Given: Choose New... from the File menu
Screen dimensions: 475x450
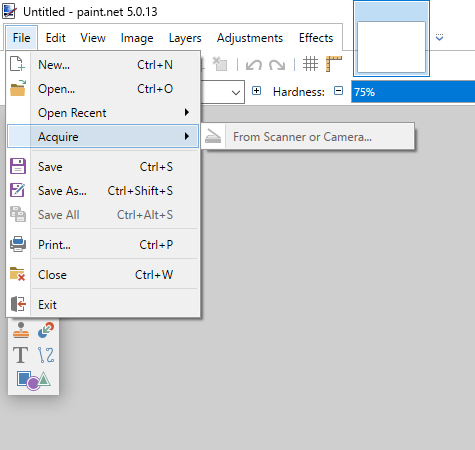Looking at the screenshot, I should (x=103, y=65).
